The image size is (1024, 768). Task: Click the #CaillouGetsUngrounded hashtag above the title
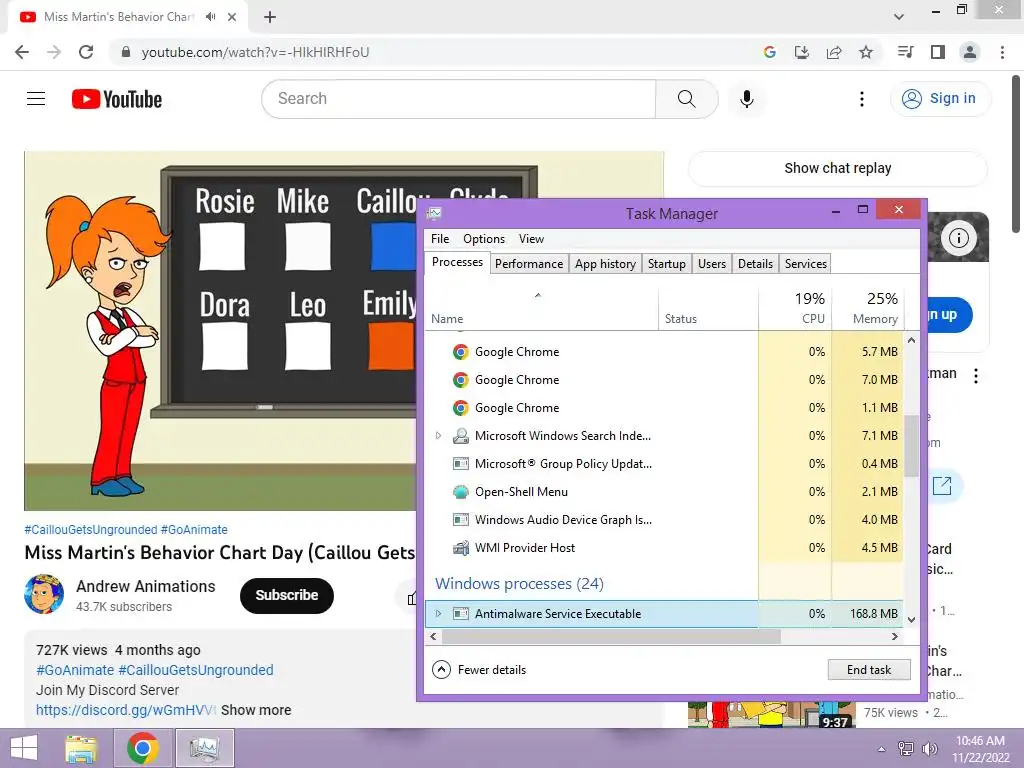click(x=91, y=530)
